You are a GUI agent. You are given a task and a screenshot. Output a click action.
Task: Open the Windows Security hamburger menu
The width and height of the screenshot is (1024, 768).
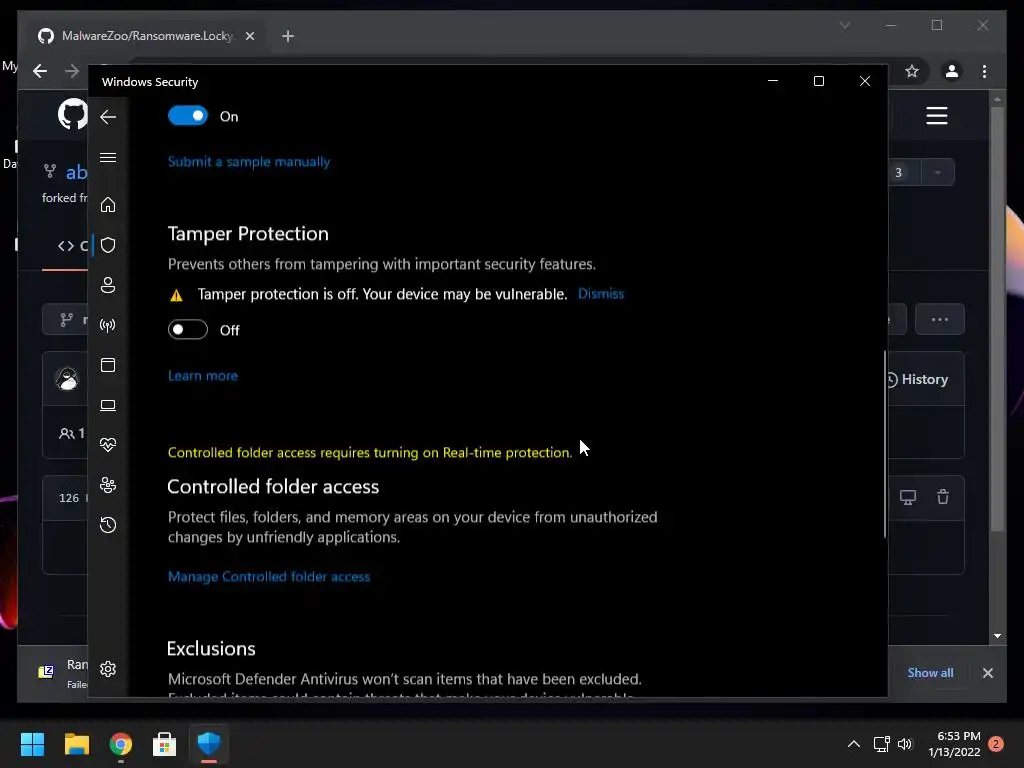pos(108,157)
